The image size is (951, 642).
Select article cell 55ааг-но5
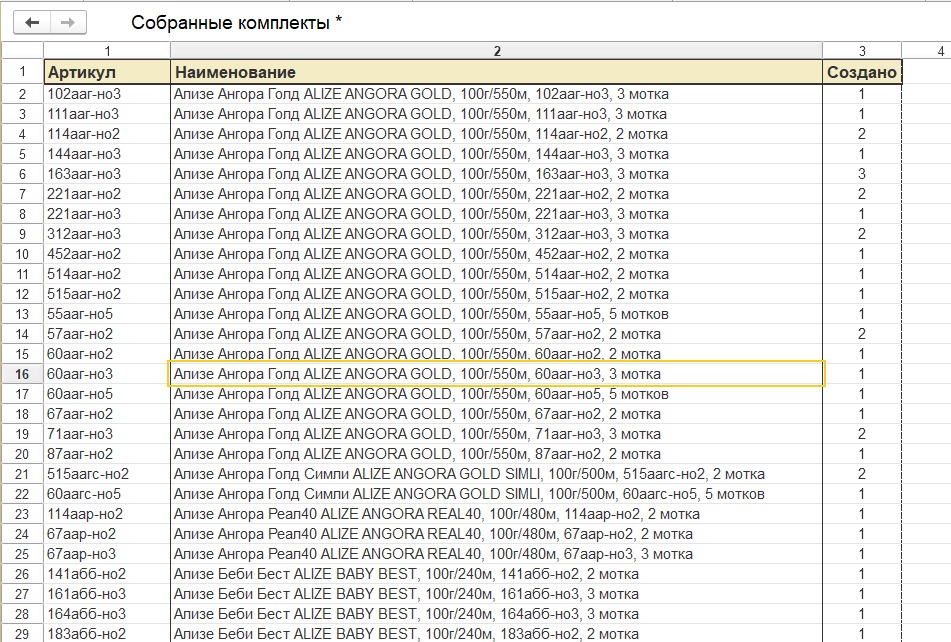[107, 314]
